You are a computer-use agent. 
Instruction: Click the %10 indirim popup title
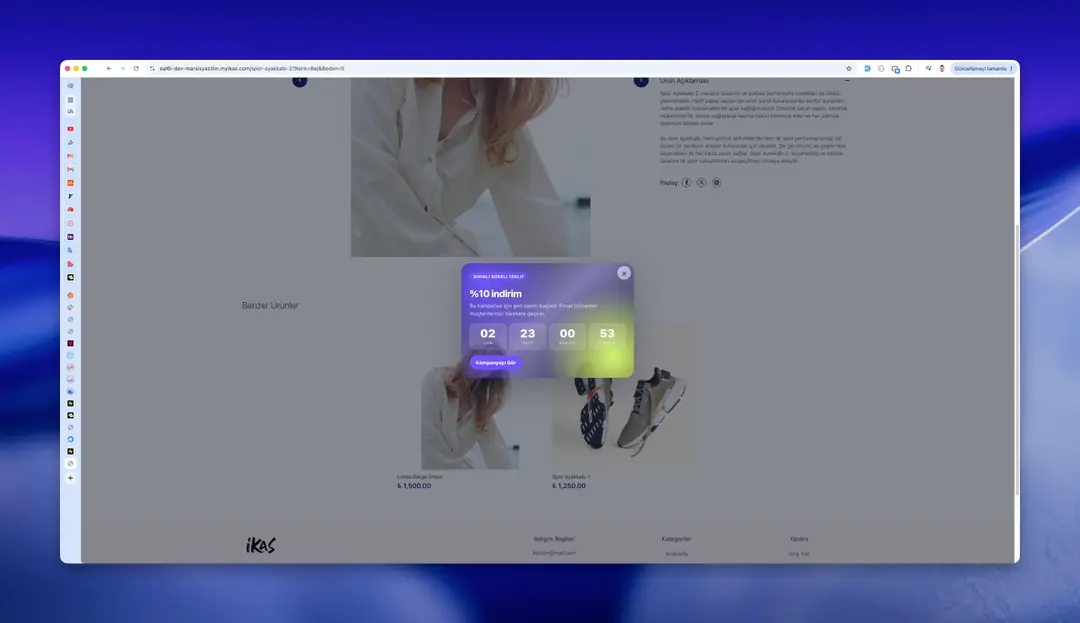[x=495, y=294]
